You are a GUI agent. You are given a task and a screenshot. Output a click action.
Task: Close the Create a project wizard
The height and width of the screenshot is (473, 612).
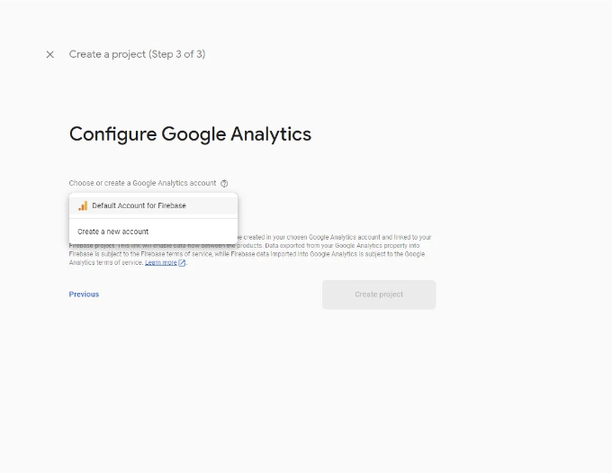50,55
